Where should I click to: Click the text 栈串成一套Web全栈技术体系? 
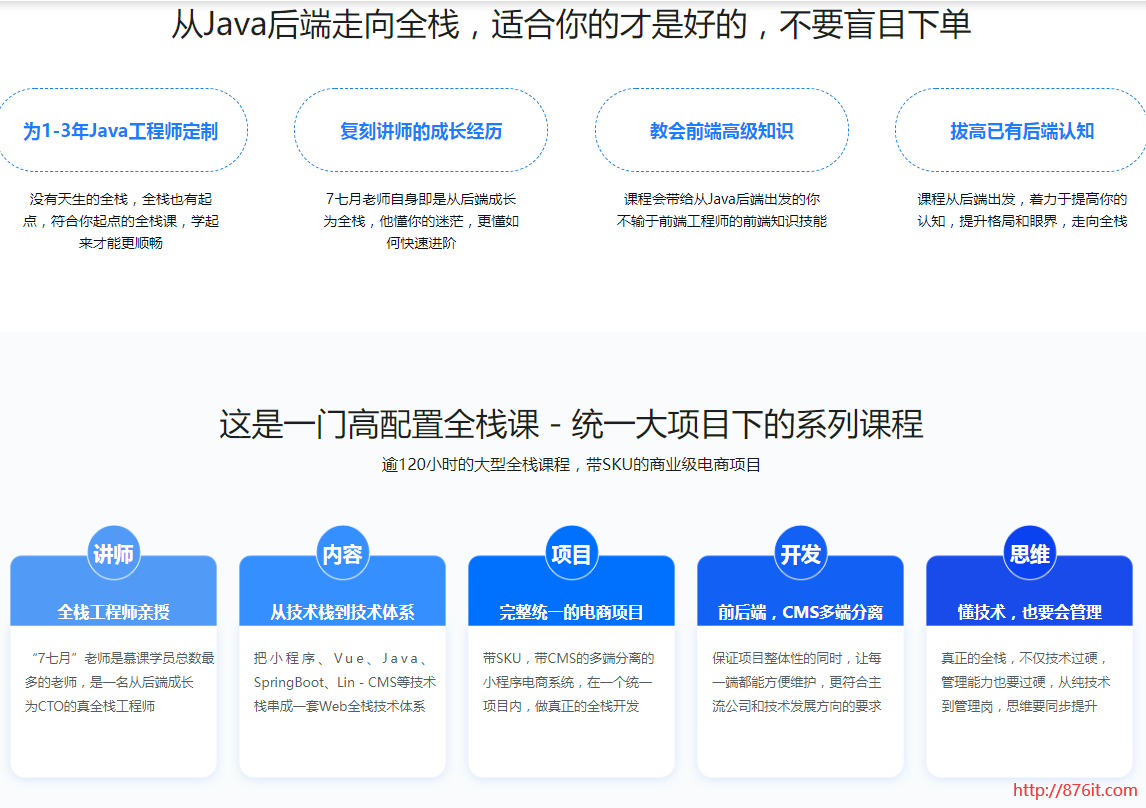click(x=339, y=706)
